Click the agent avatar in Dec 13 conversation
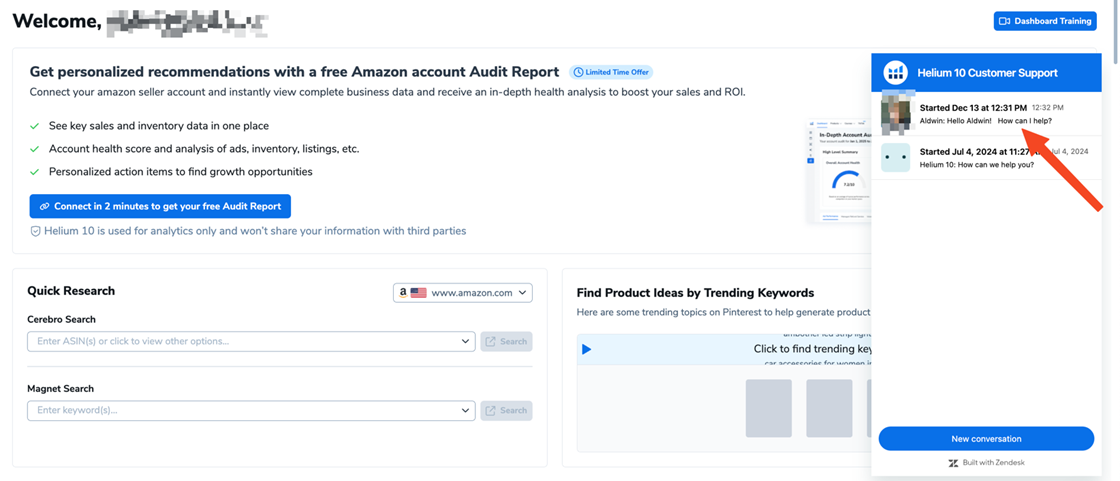 click(x=896, y=113)
